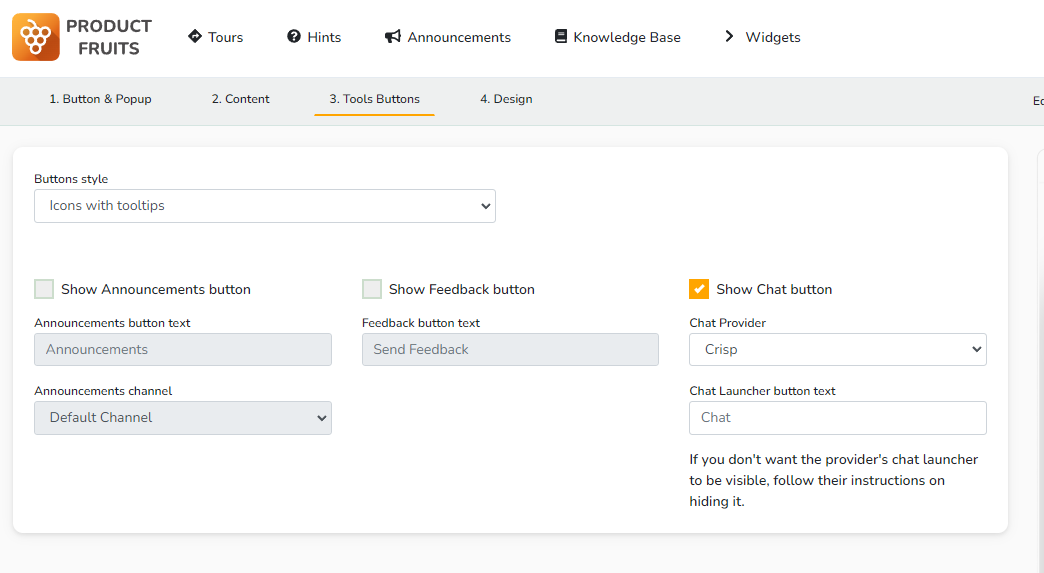This screenshot has height=573, width=1044.
Task: Click the Widgets chevron icon
Action: pyautogui.click(x=729, y=37)
